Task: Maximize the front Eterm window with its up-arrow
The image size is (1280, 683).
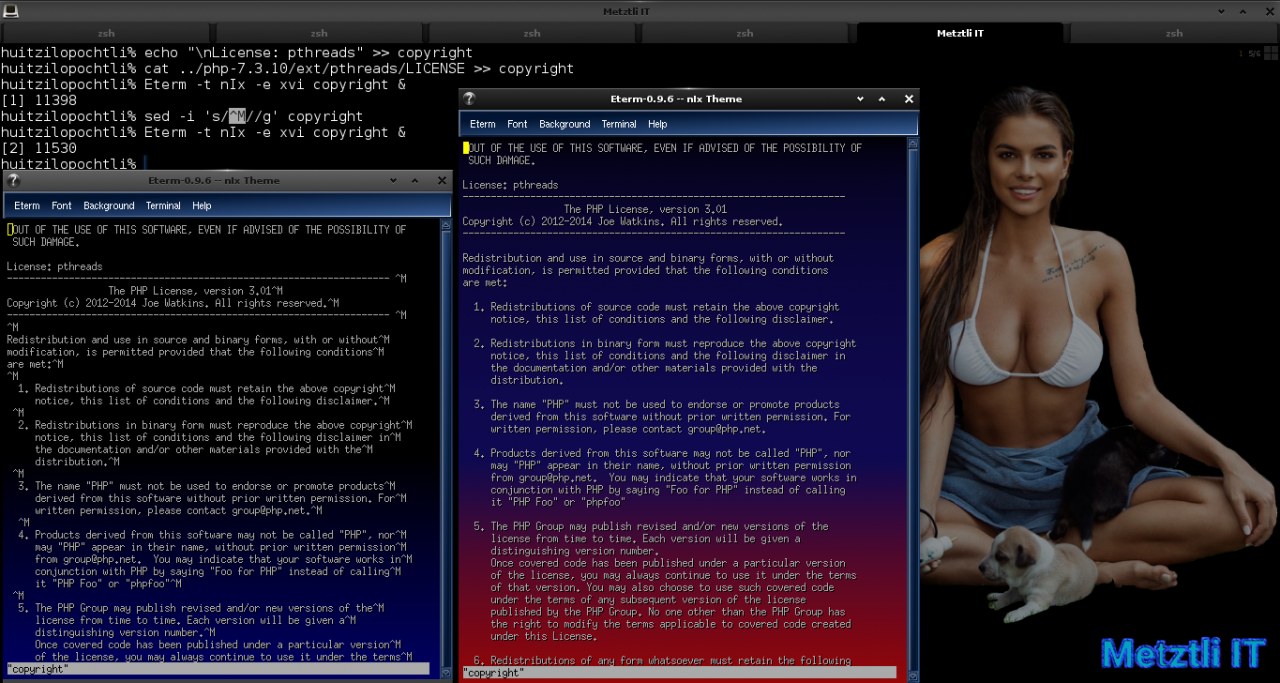Action: click(882, 99)
